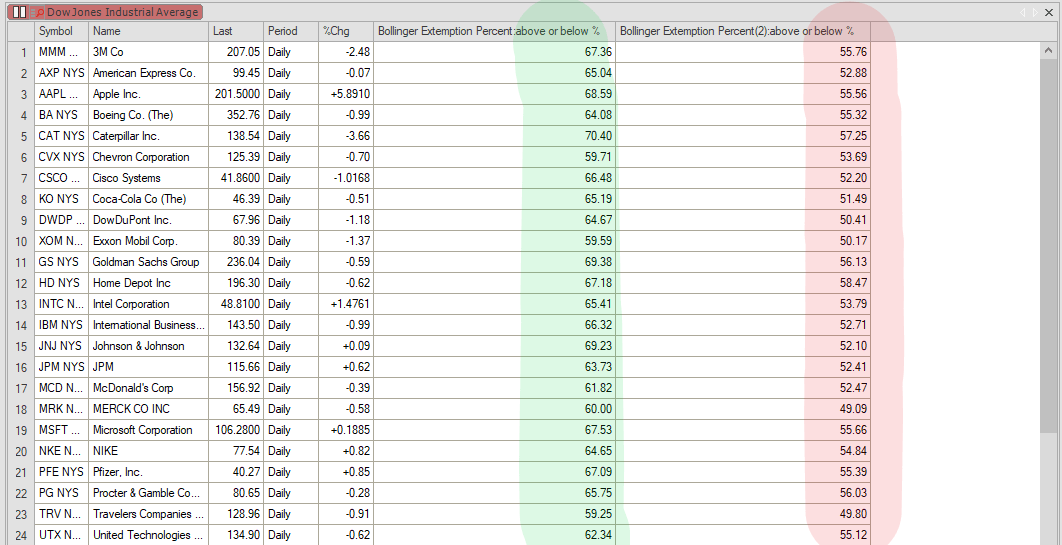Click the Johnson & Johnson name cell

point(148,346)
